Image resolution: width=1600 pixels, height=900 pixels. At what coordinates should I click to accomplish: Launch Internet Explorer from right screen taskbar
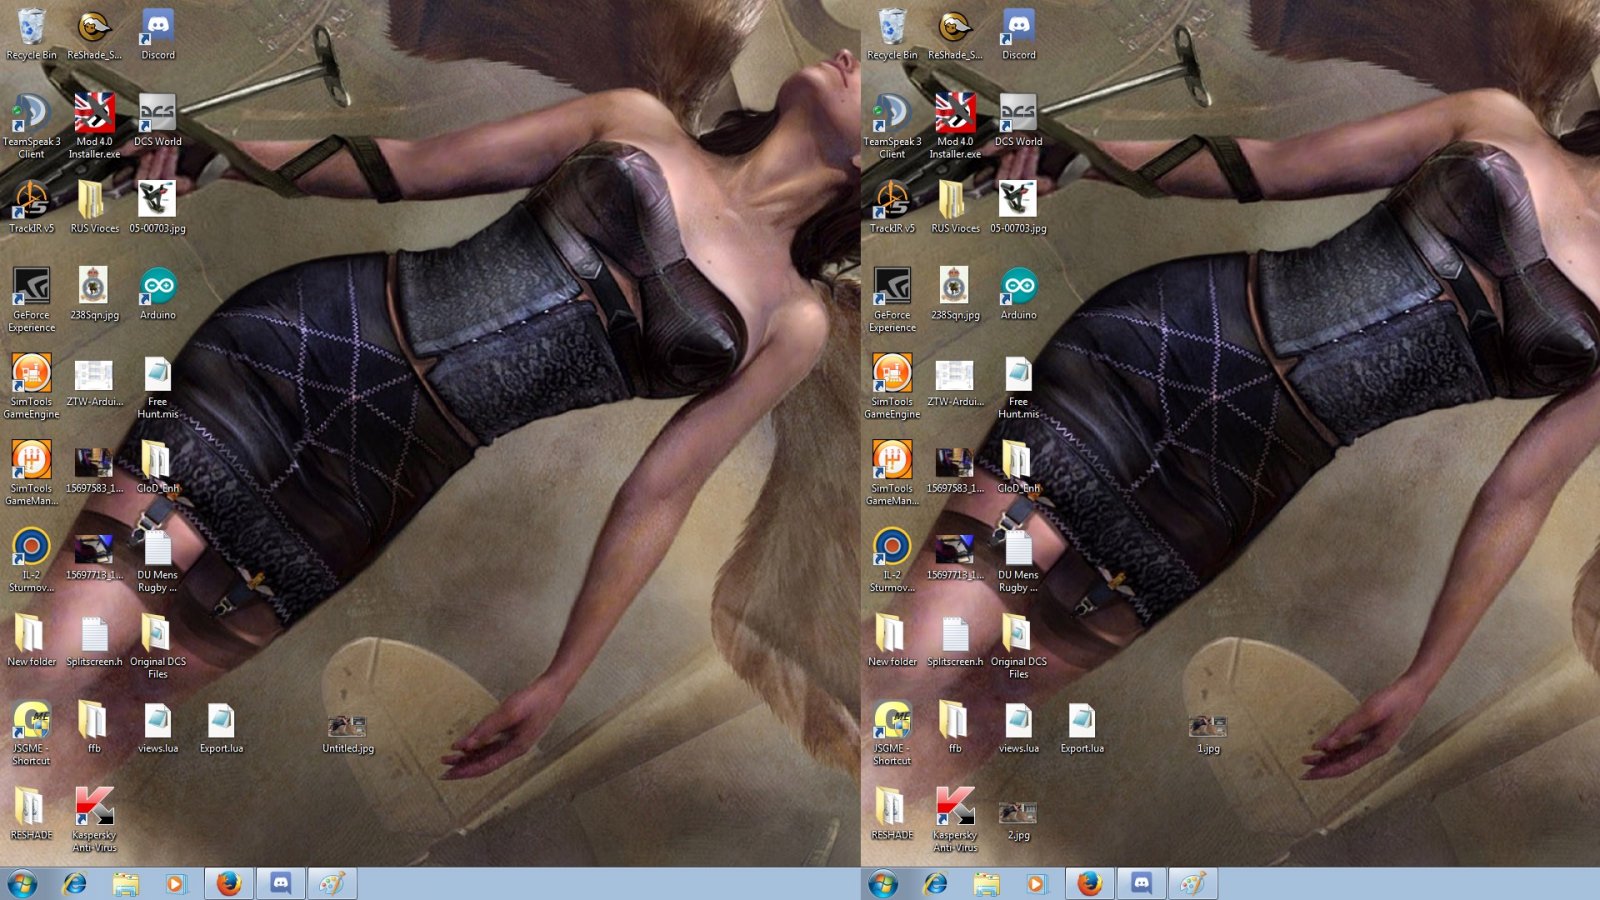pyautogui.click(x=936, y=884)
